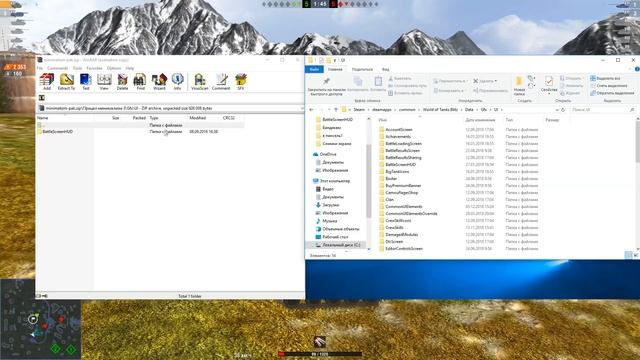Click the Extract To icon in WinRAR
The image size is (640, 360).
pos(66,82)
